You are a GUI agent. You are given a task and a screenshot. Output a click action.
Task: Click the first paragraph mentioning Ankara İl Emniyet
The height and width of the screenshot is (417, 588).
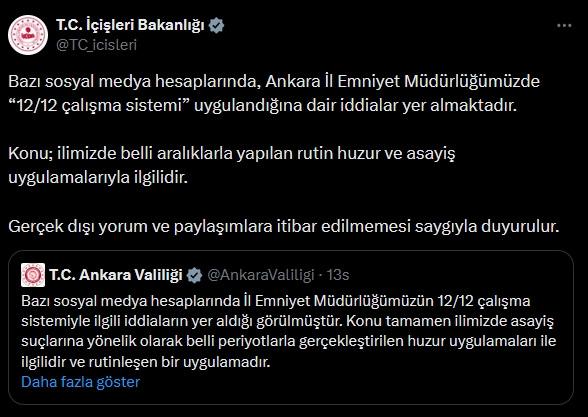coord(274,93)
